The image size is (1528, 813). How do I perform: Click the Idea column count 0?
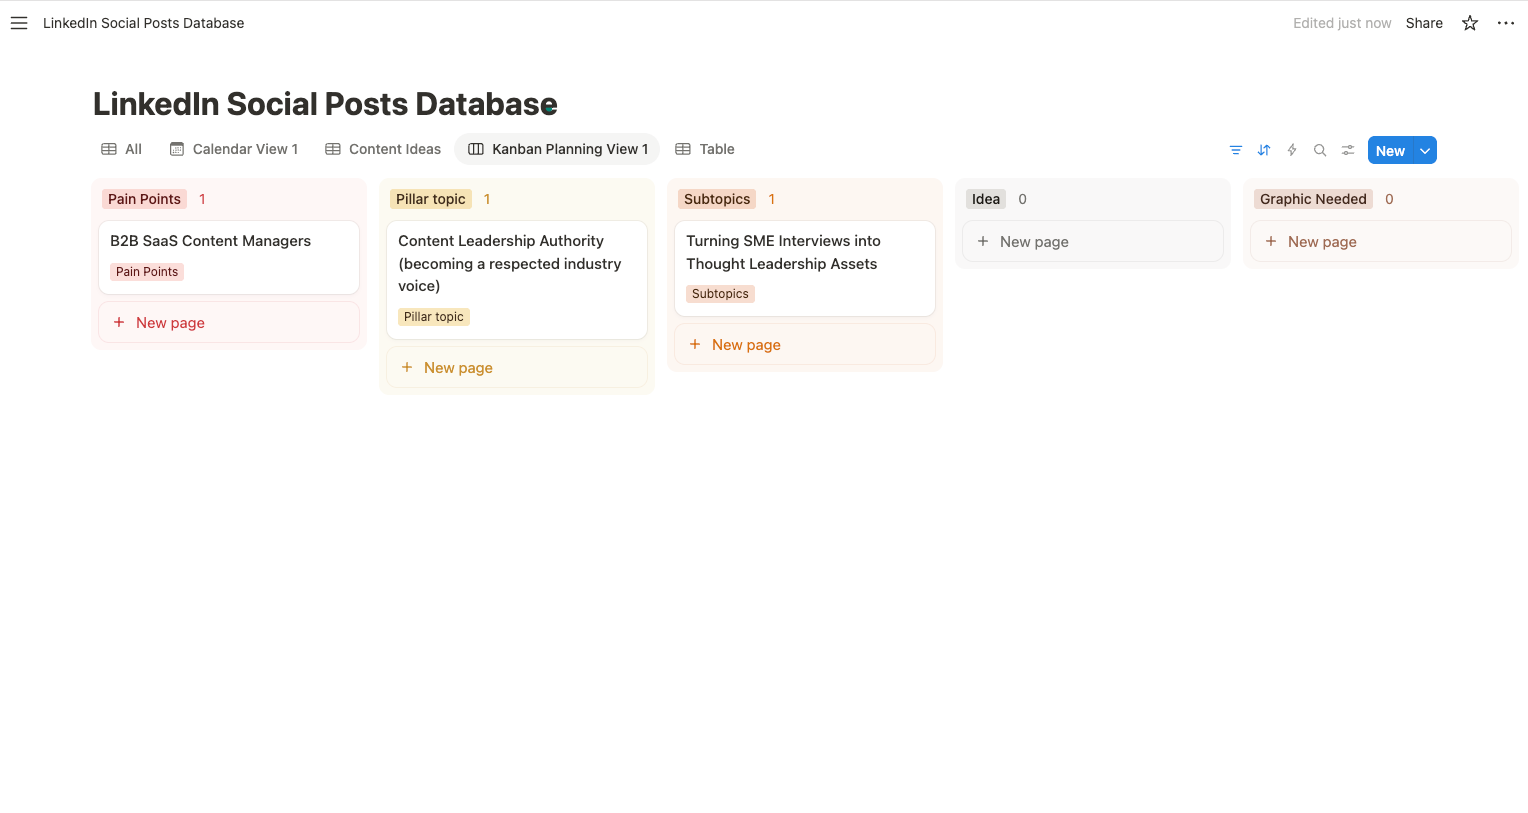tap(1022, 199)
